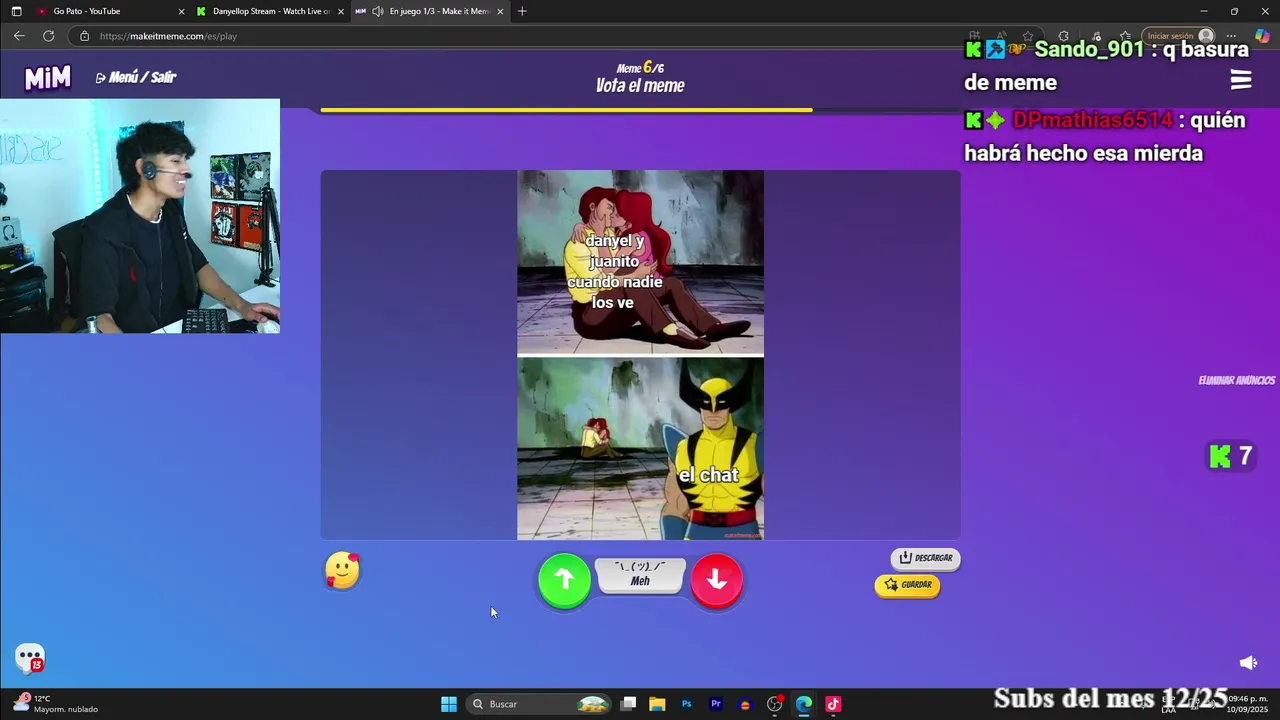Click Menú / Salir
Image resolution: width=1280 pixels, height=720 pixels.
click(136, 77)
